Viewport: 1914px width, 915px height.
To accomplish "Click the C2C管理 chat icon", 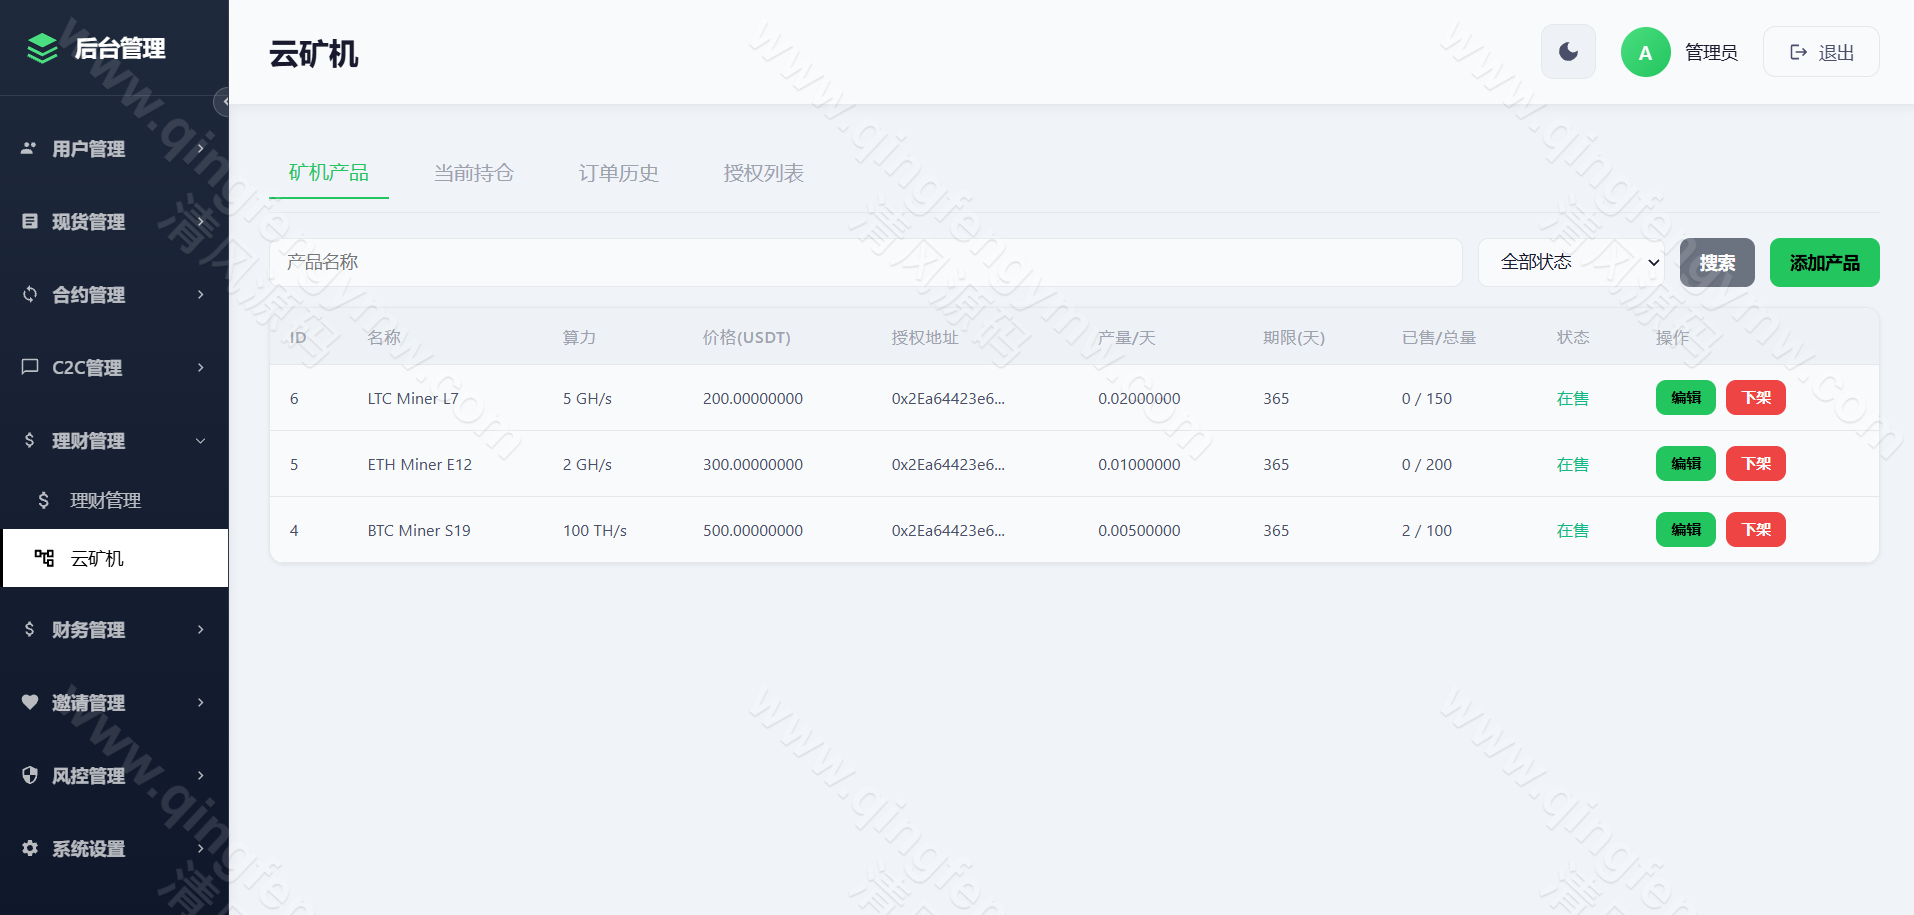I will click(x=30, y=367).
